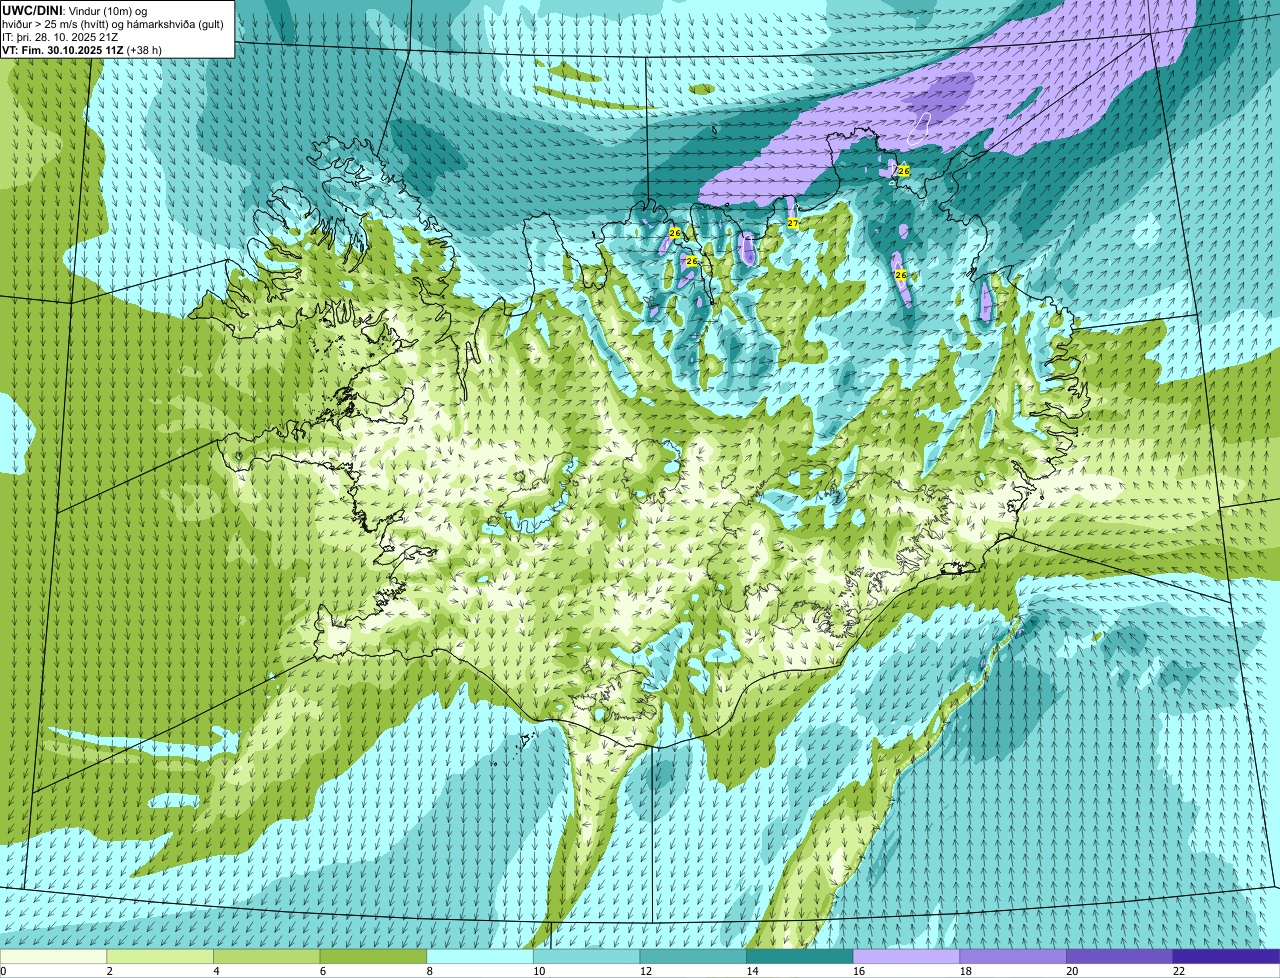This screenshot has height=978, width=1280.
Task: Select the 18–20 medium purple legend swatch
Action: point(1013,956)
